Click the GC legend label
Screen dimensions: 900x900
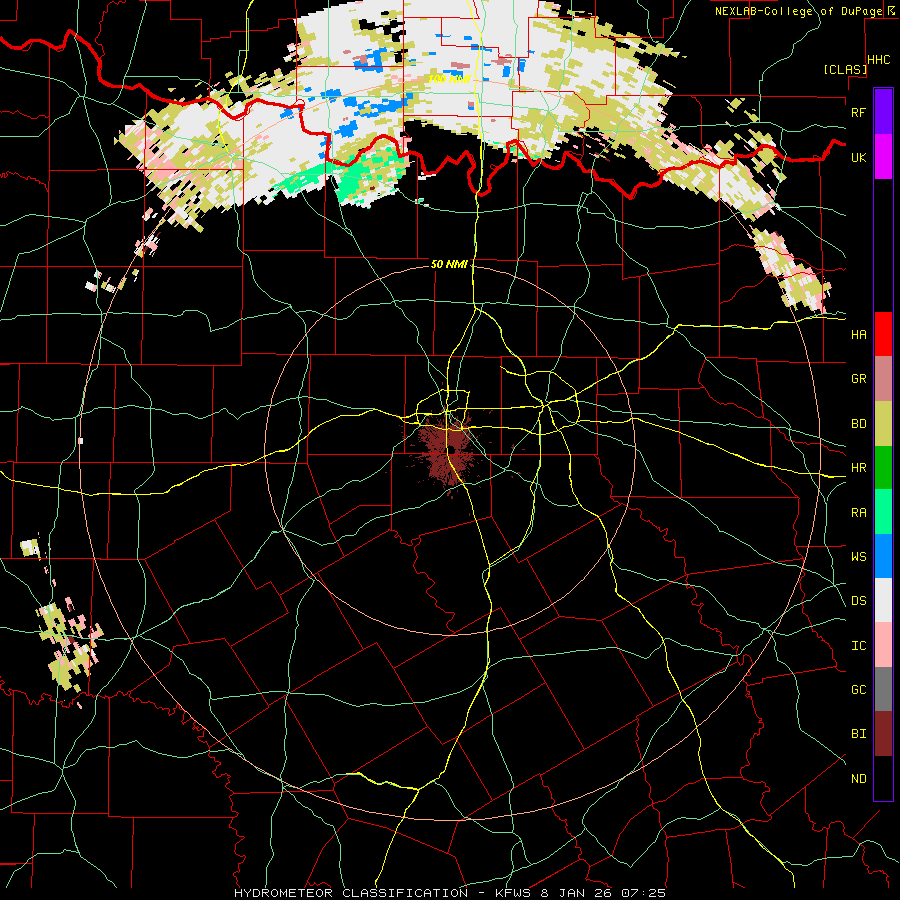(x=858, y=690)
